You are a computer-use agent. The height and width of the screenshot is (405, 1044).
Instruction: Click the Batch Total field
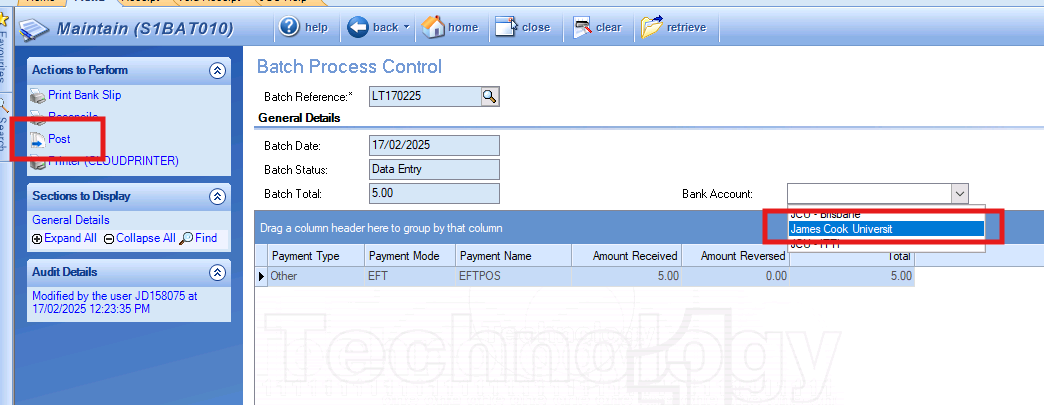[x=434, y=194]
